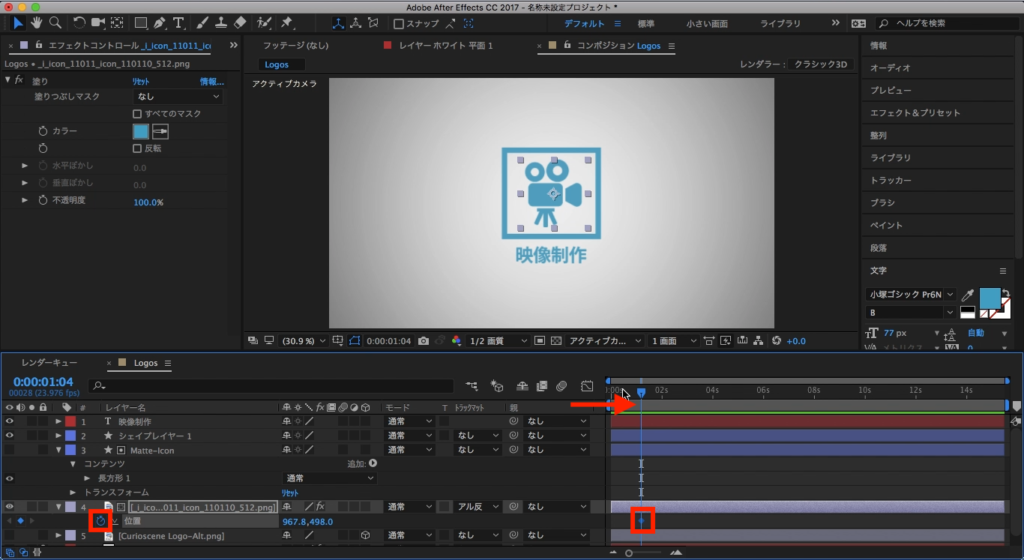1024x560 pixels.
Task: Expand the トランスフォーム property group
Action: [73, 492]
